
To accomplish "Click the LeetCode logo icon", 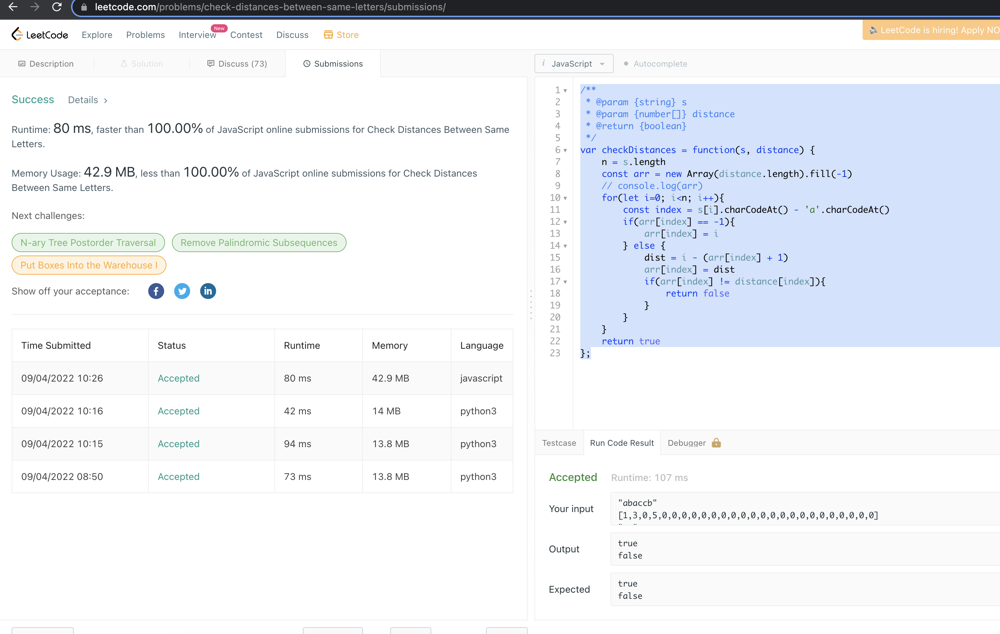I will [x=17, y=34].
